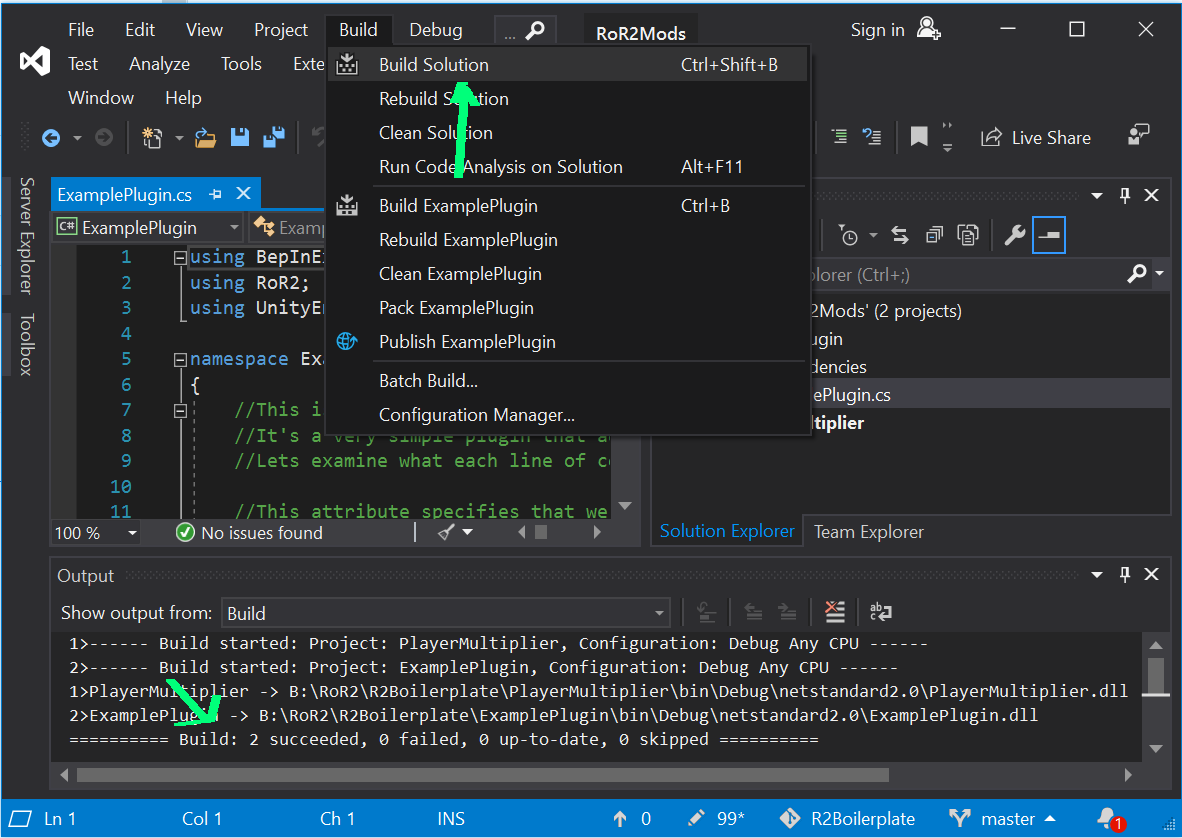Viewport: 1182px width, 838px height.
Task: Click Sync with Active Document icon
Action: 900,236
